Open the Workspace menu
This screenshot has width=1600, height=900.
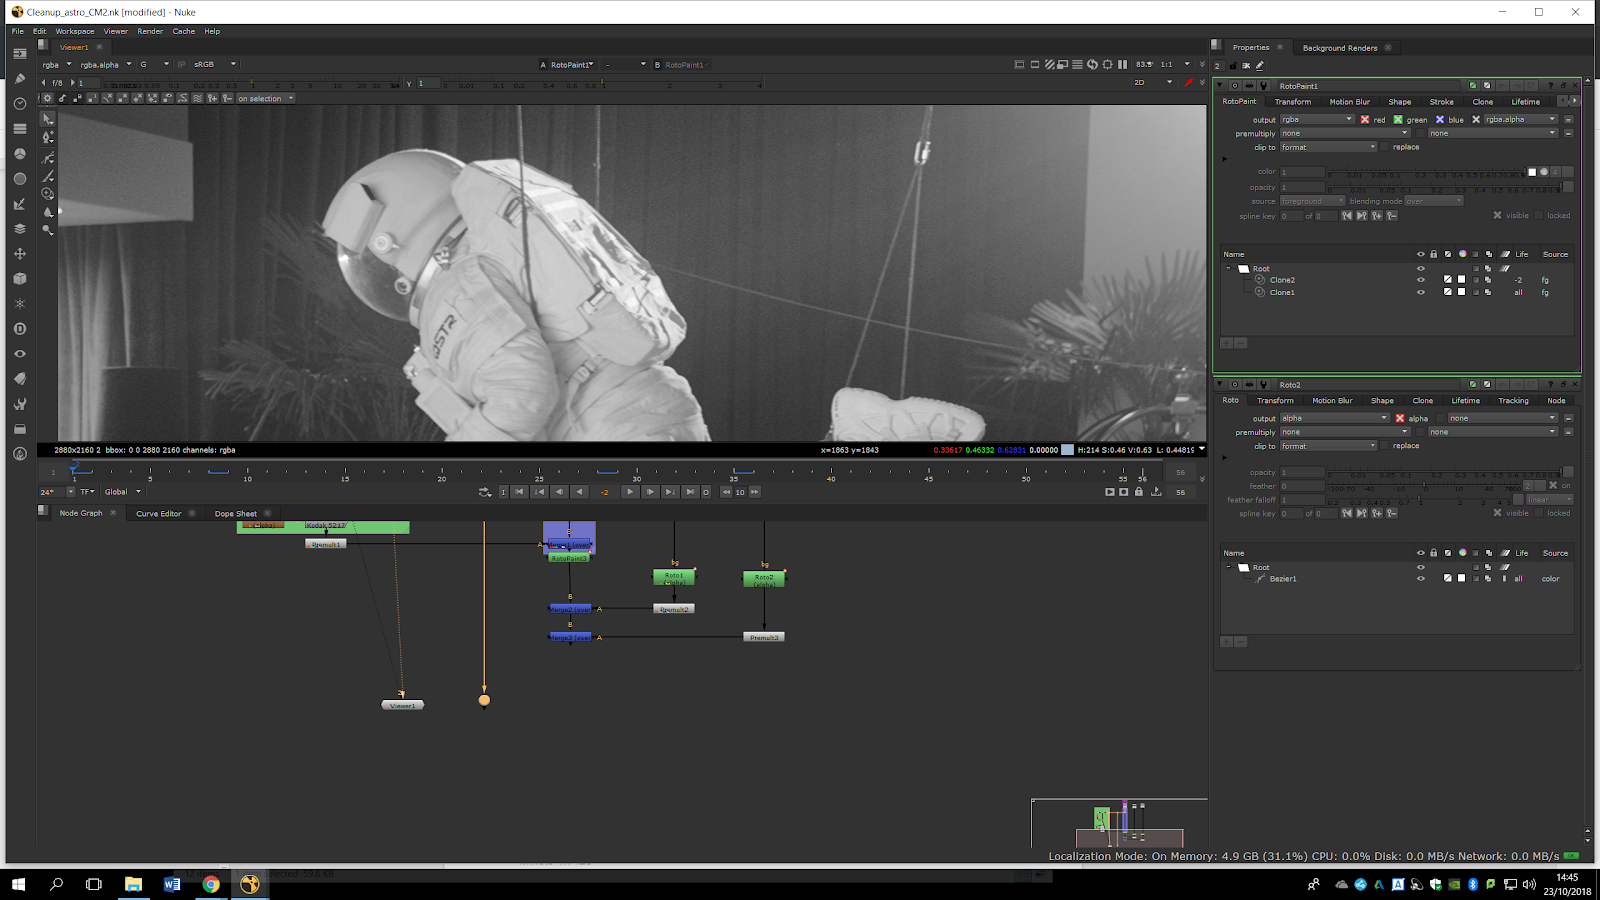point(74,31)
